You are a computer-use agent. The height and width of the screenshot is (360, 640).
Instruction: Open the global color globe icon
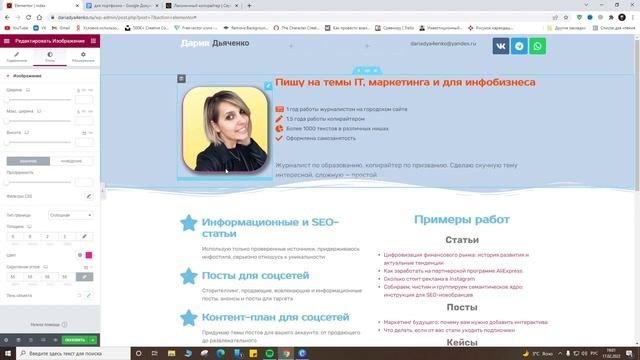coord(80,255)
